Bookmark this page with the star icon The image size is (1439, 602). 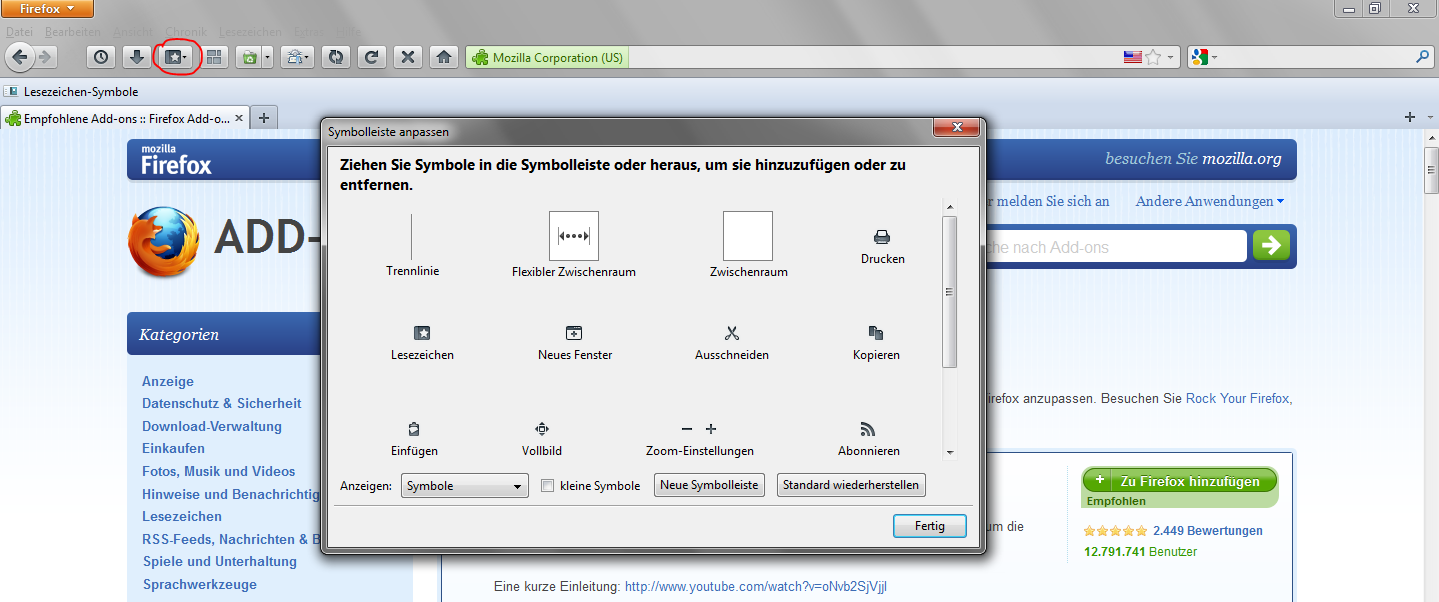pyautogui.click(x=1153, y=58)
